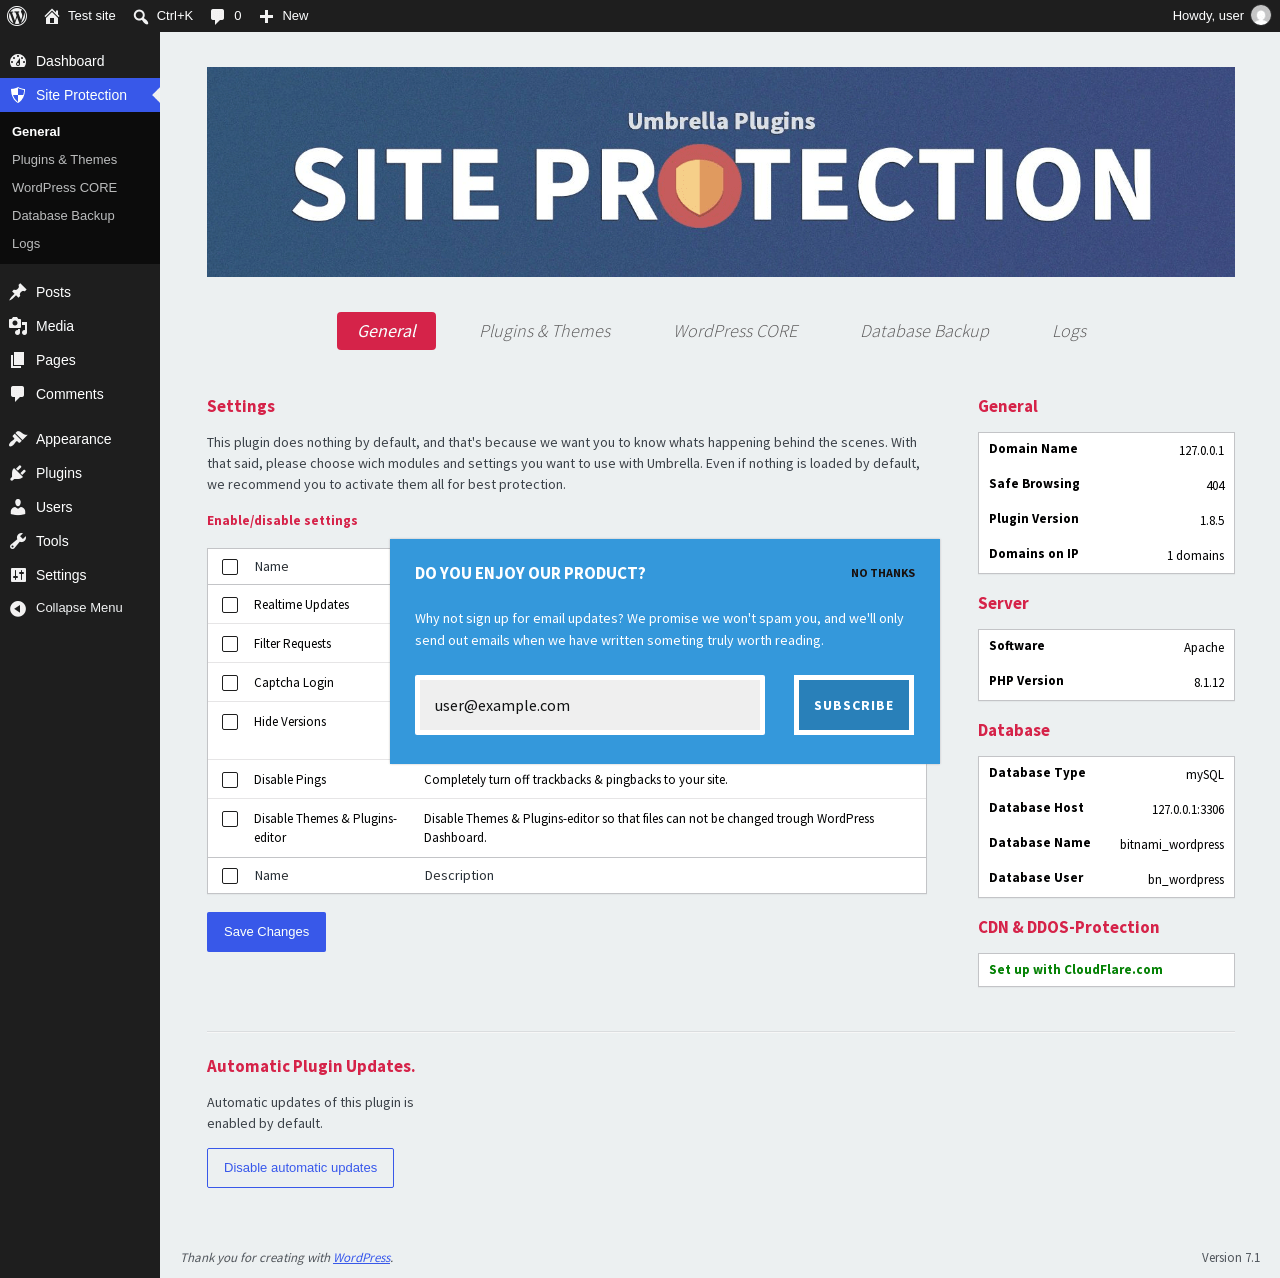The height and width of the screenshot is (1278, 1280).
Task: Enable the Captcha Login checkbox
Action: point(230,683)
